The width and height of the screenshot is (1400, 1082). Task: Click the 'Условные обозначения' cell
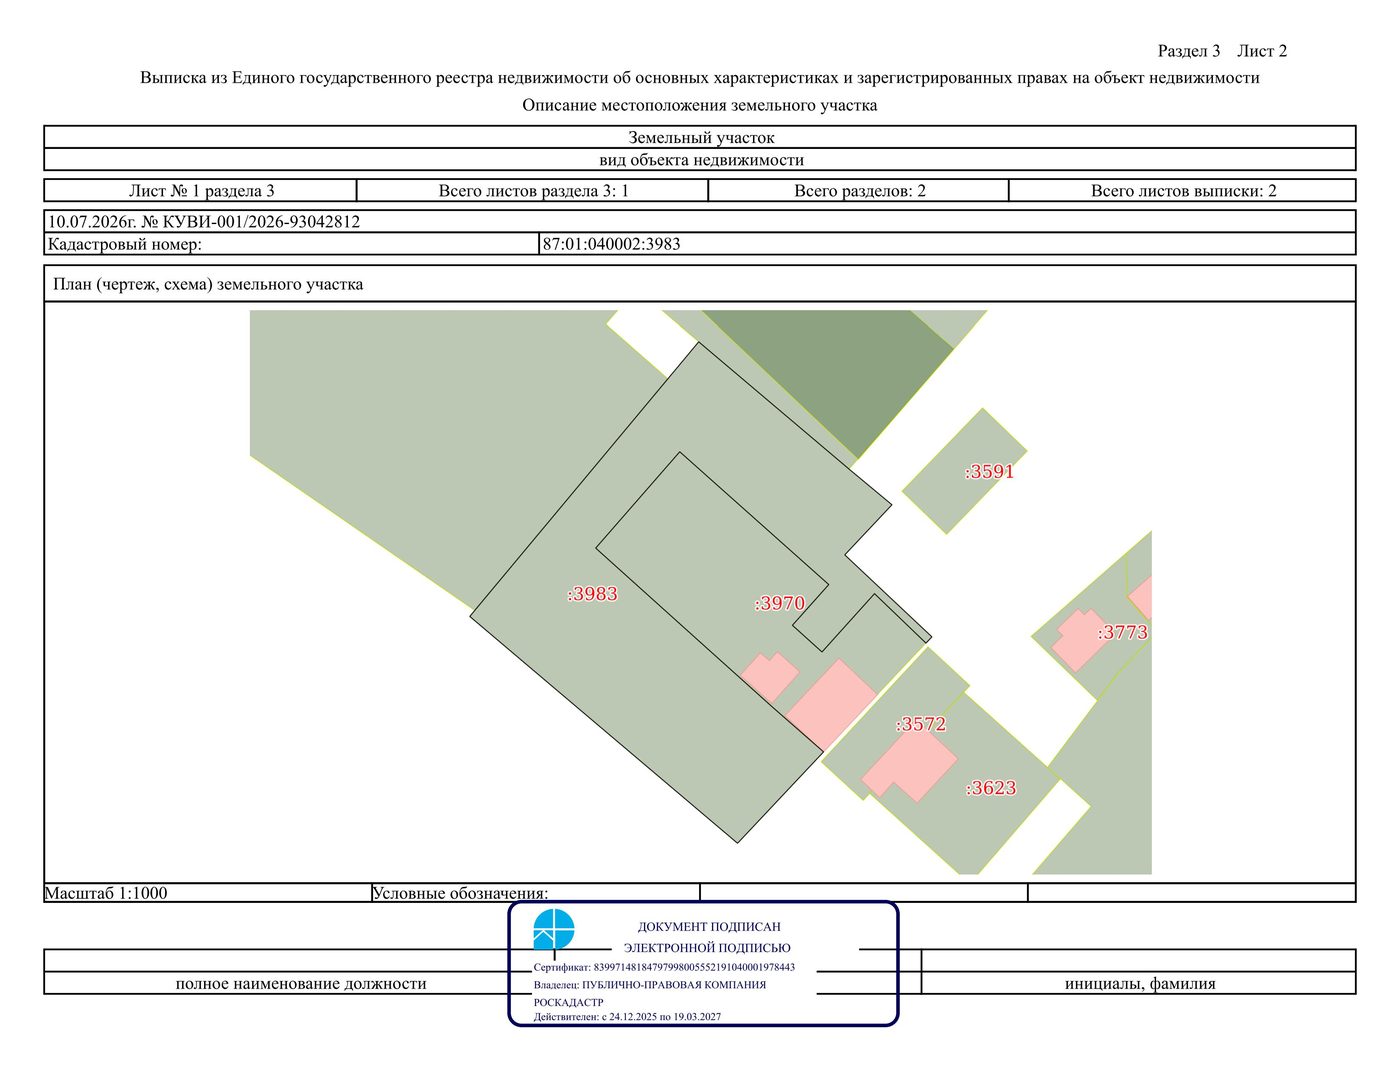[535, 893]
